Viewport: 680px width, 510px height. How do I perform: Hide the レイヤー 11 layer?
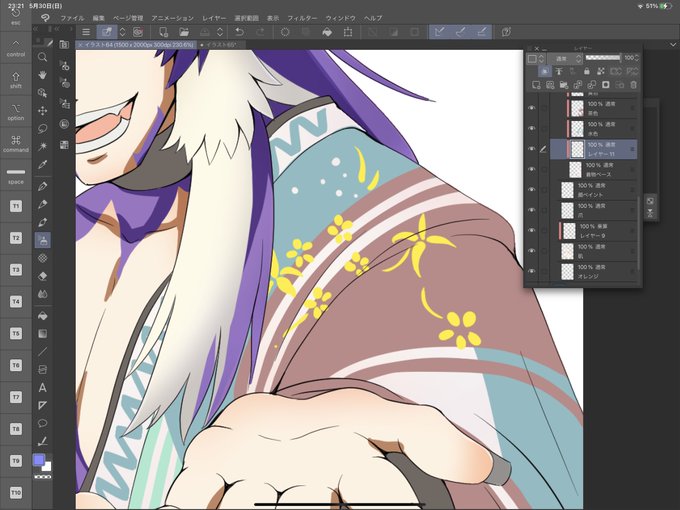coord(532,149)
